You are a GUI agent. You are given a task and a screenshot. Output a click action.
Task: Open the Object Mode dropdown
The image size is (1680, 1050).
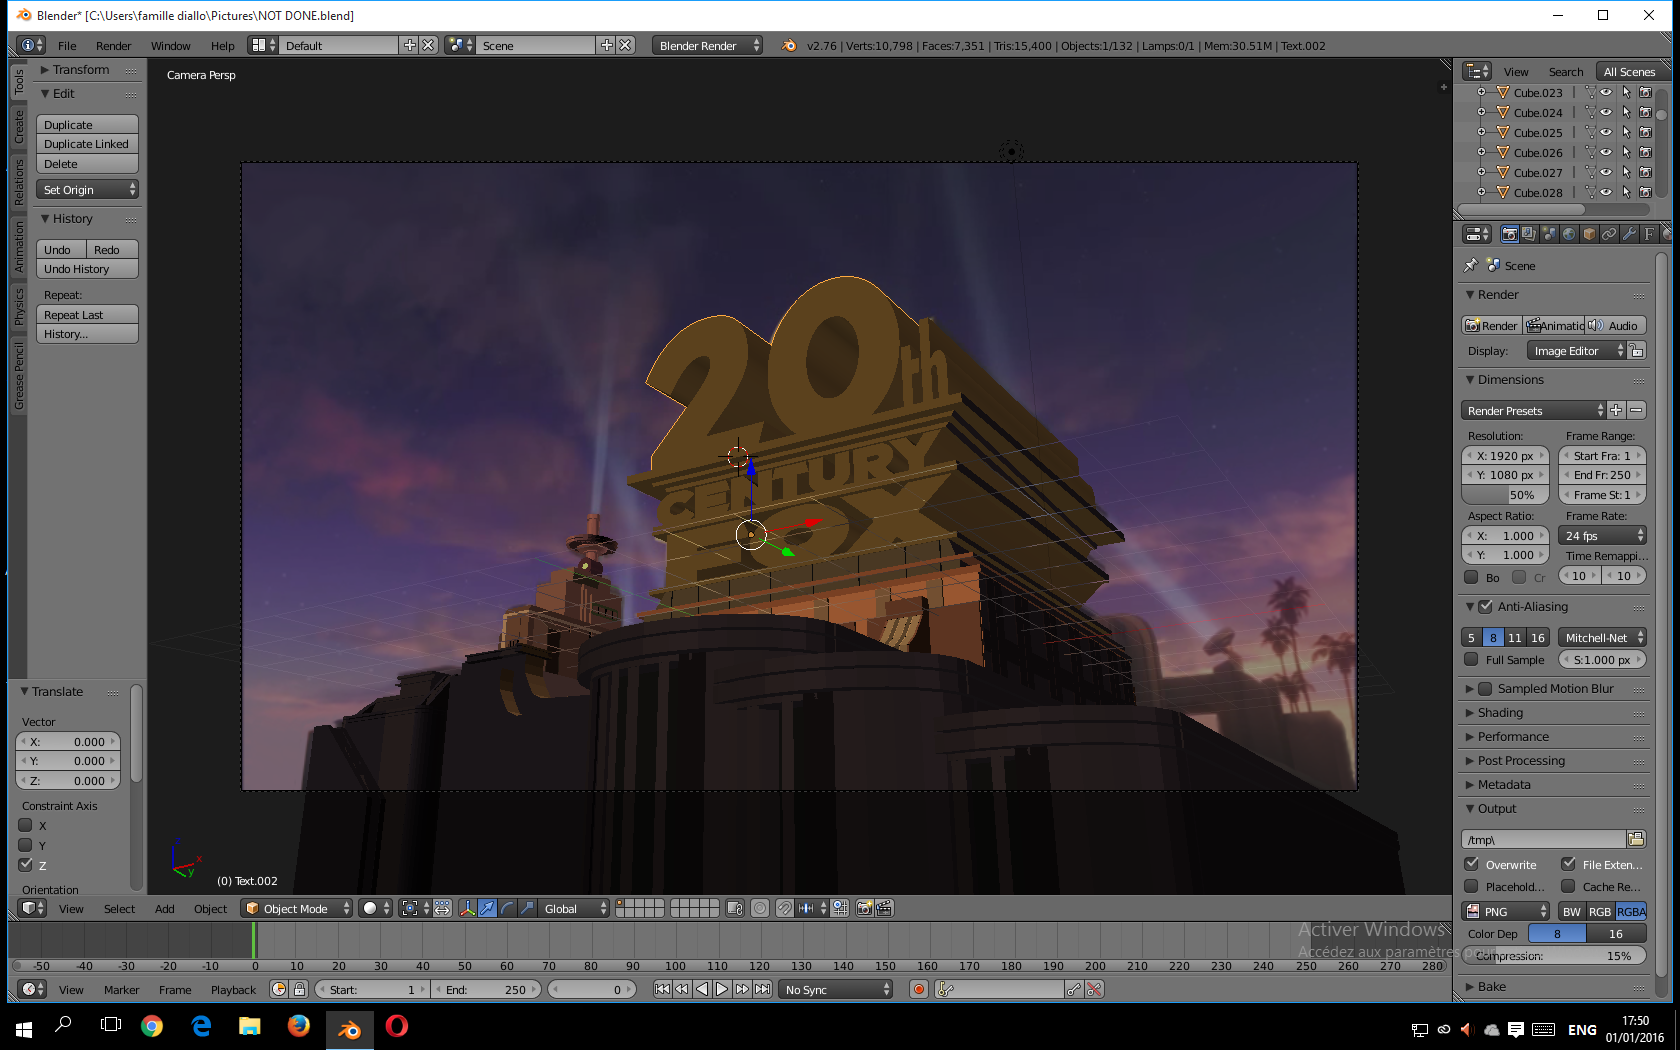point(296,908)
